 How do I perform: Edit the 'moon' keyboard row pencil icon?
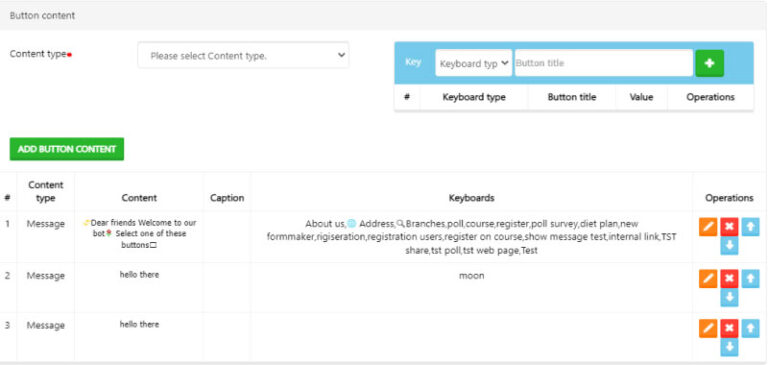(x=708, y=278)
